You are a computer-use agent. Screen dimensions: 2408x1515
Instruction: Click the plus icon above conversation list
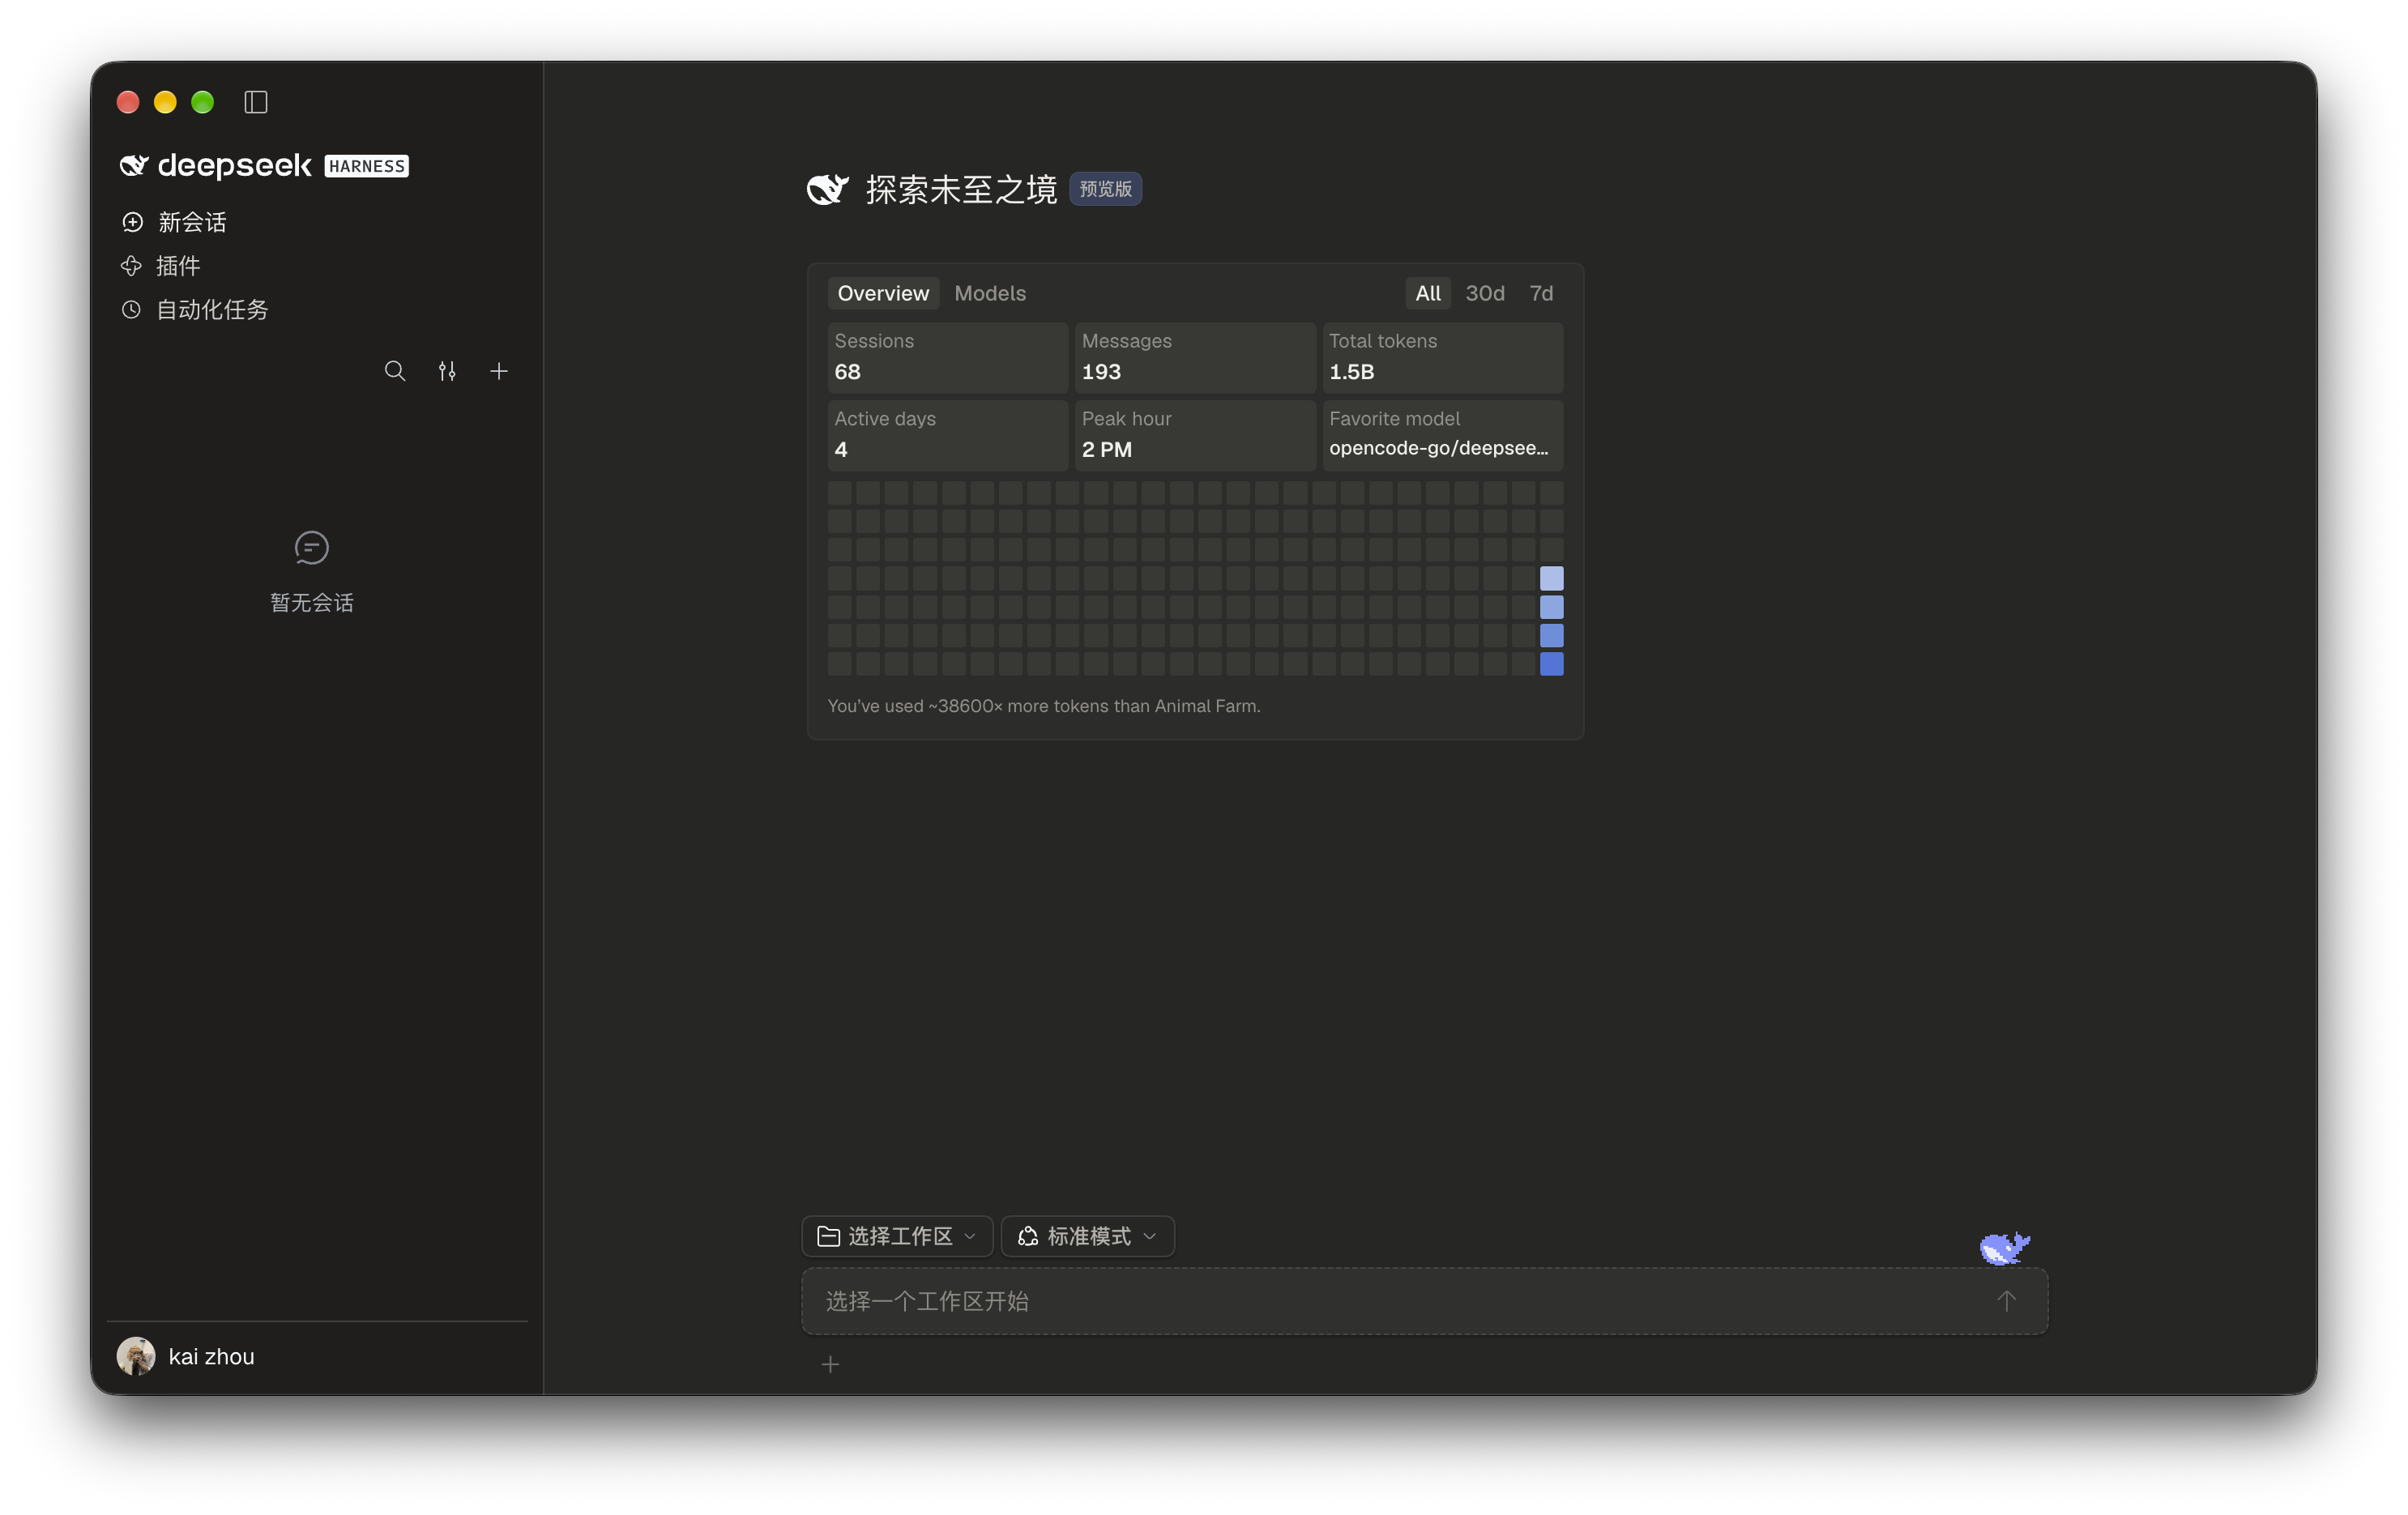tap(499, 371)
